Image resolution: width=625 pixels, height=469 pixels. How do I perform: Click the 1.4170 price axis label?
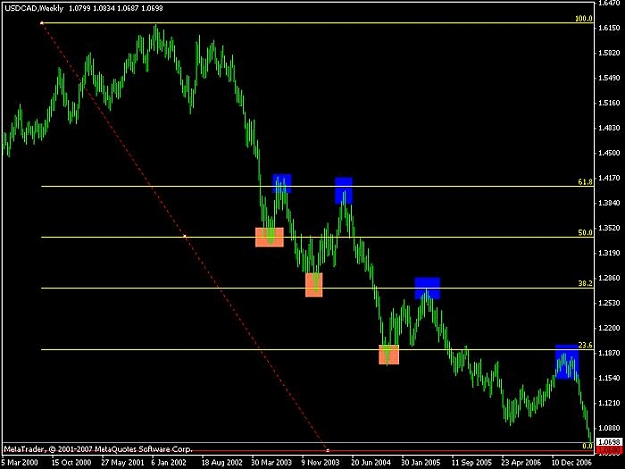pos(609,178)
